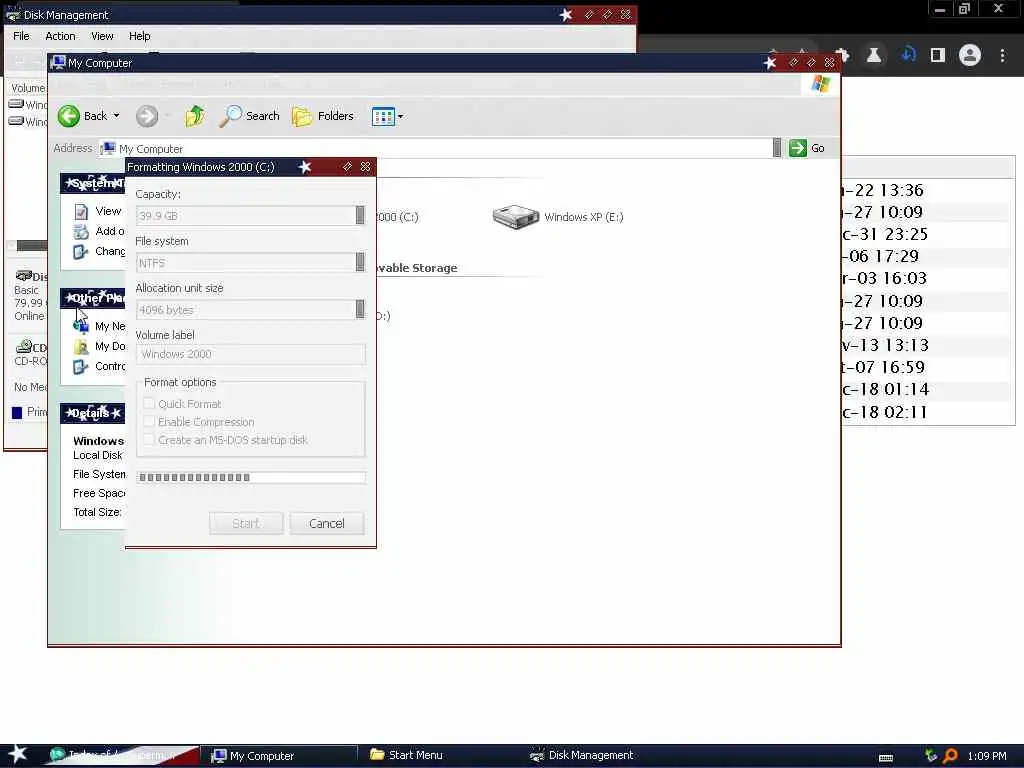The height and width of the screenshot is (768, 1024).
Task: Click the Cancel button in Format dialog
Action: coord(327,524)
